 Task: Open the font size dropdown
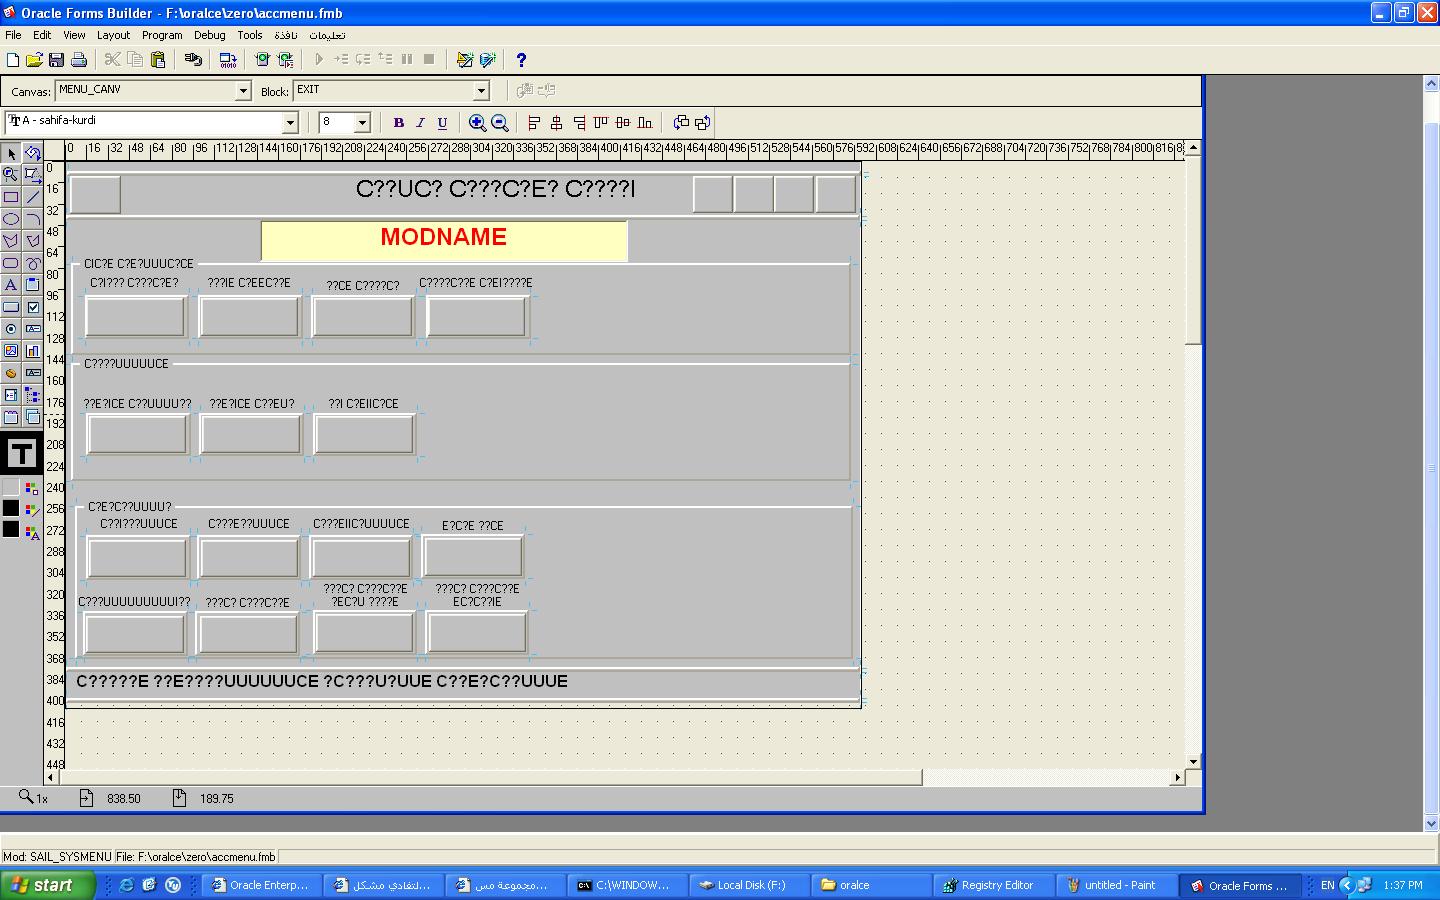(x=362, y=123)
